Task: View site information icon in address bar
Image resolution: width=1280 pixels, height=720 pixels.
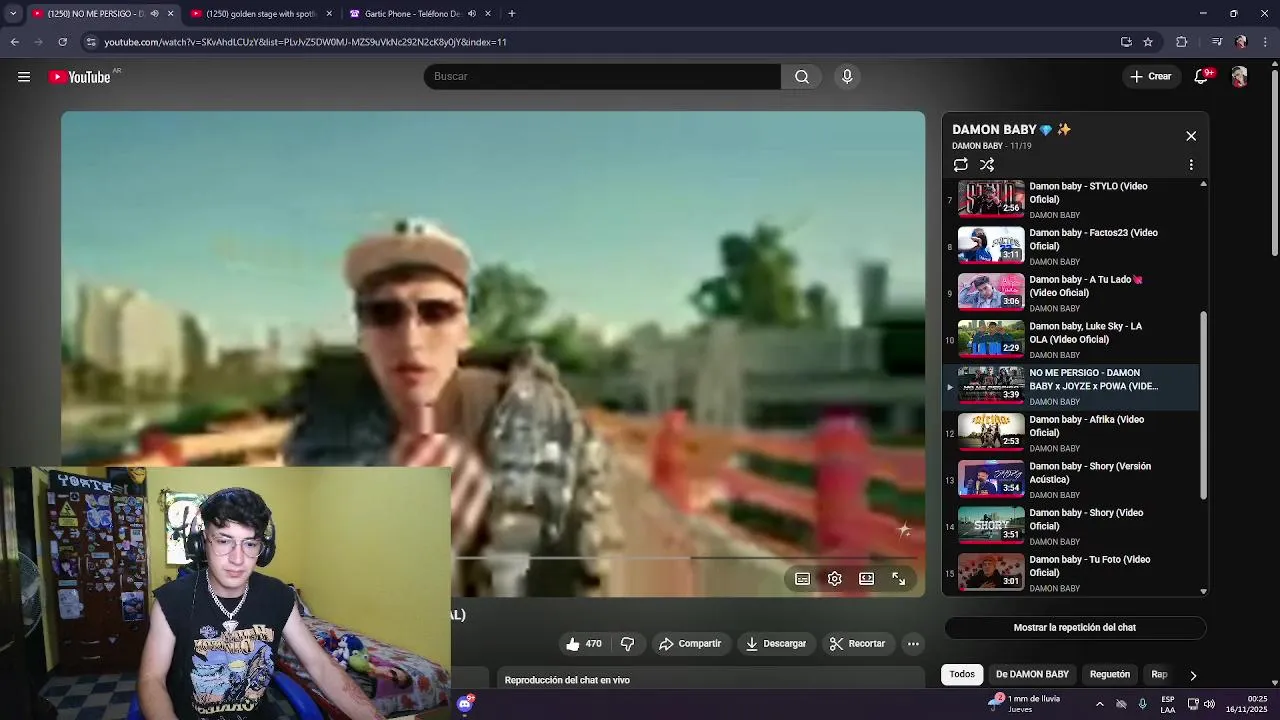Action: click(91, 42)
